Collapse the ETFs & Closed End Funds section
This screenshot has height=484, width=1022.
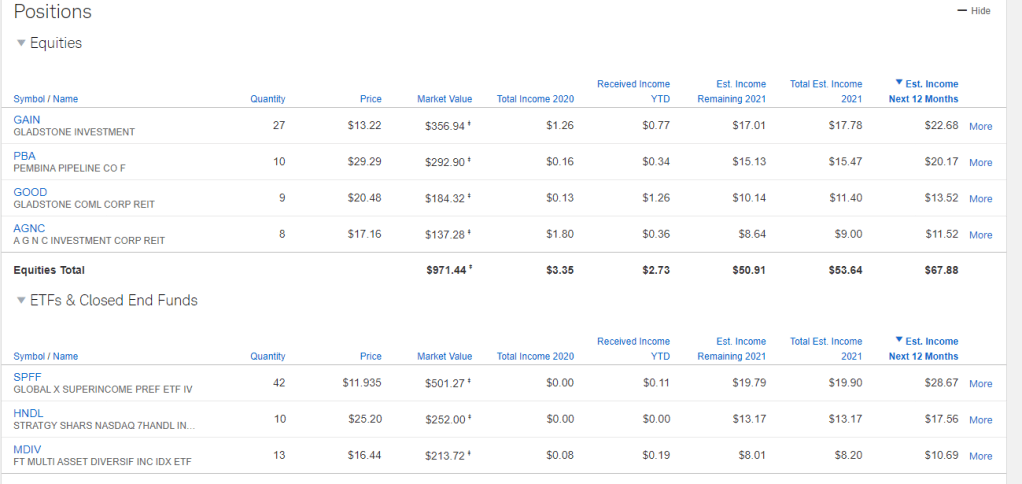pos(22,301)
